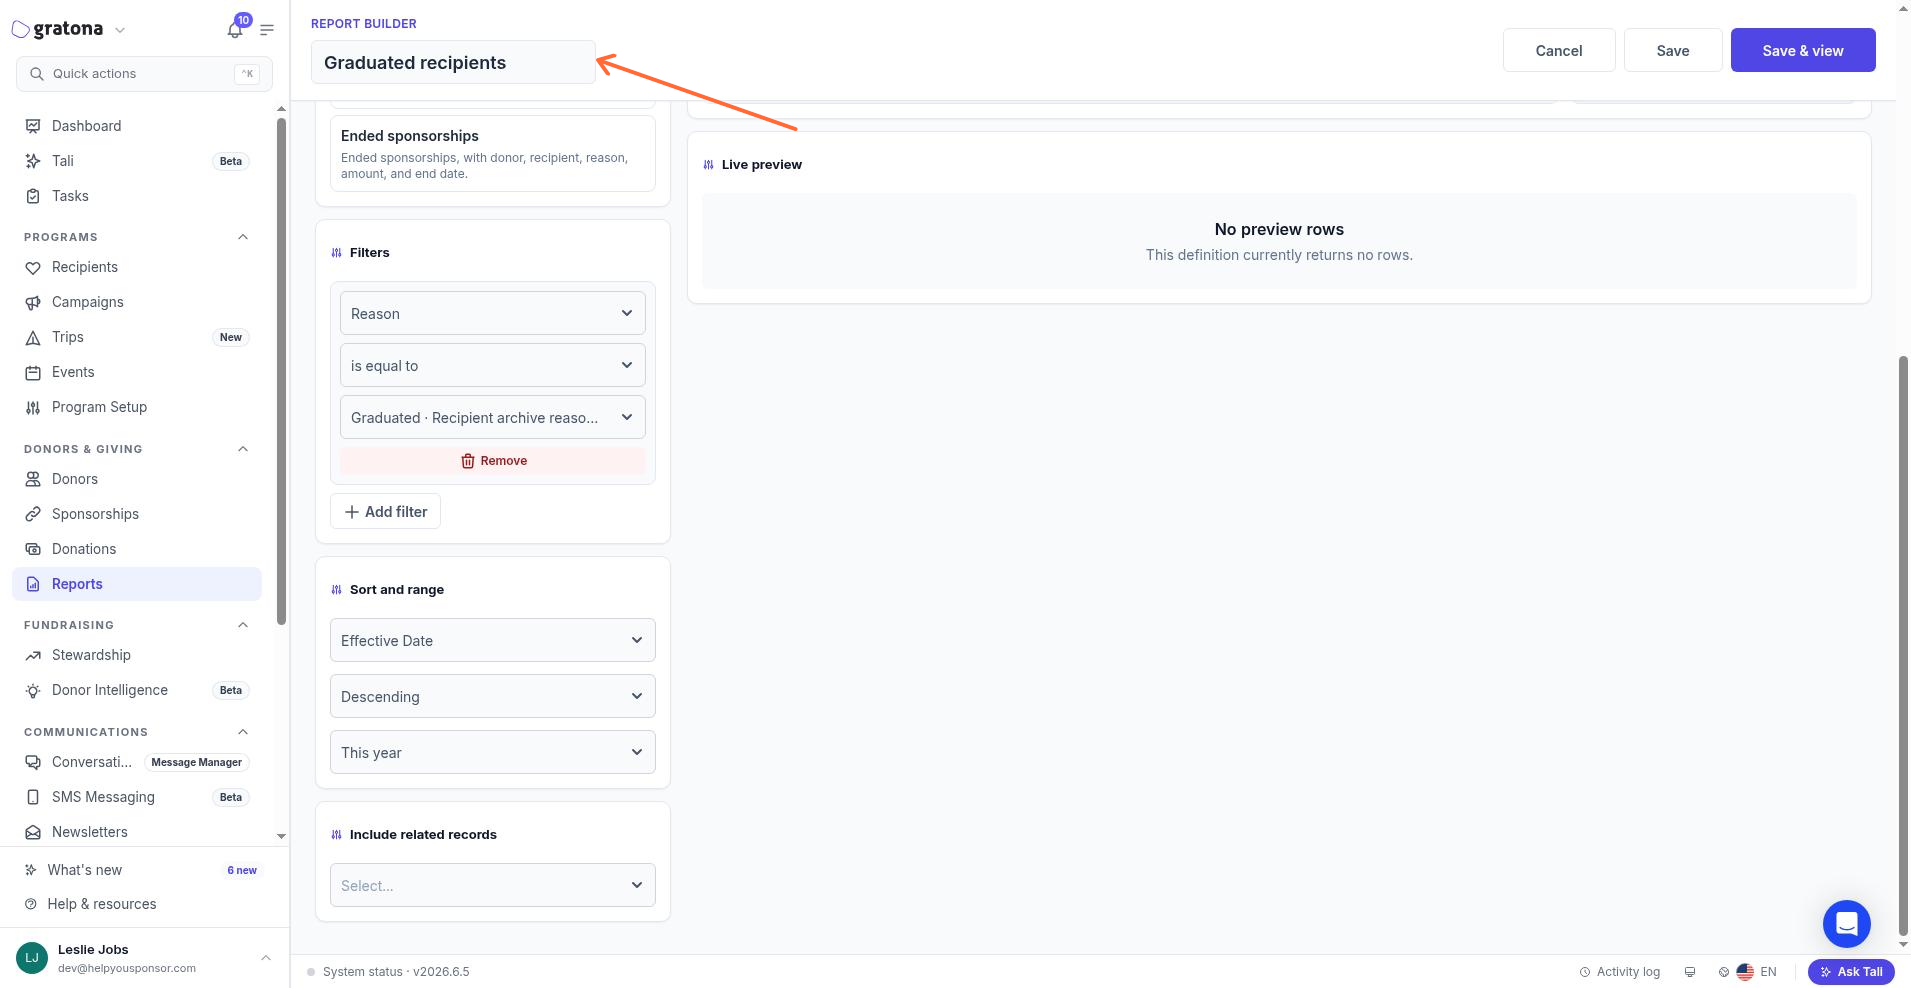This screenshot has height=988, width=1911.
Task: Change Descending sort order dropdown
Action: [x=492, y=696]
